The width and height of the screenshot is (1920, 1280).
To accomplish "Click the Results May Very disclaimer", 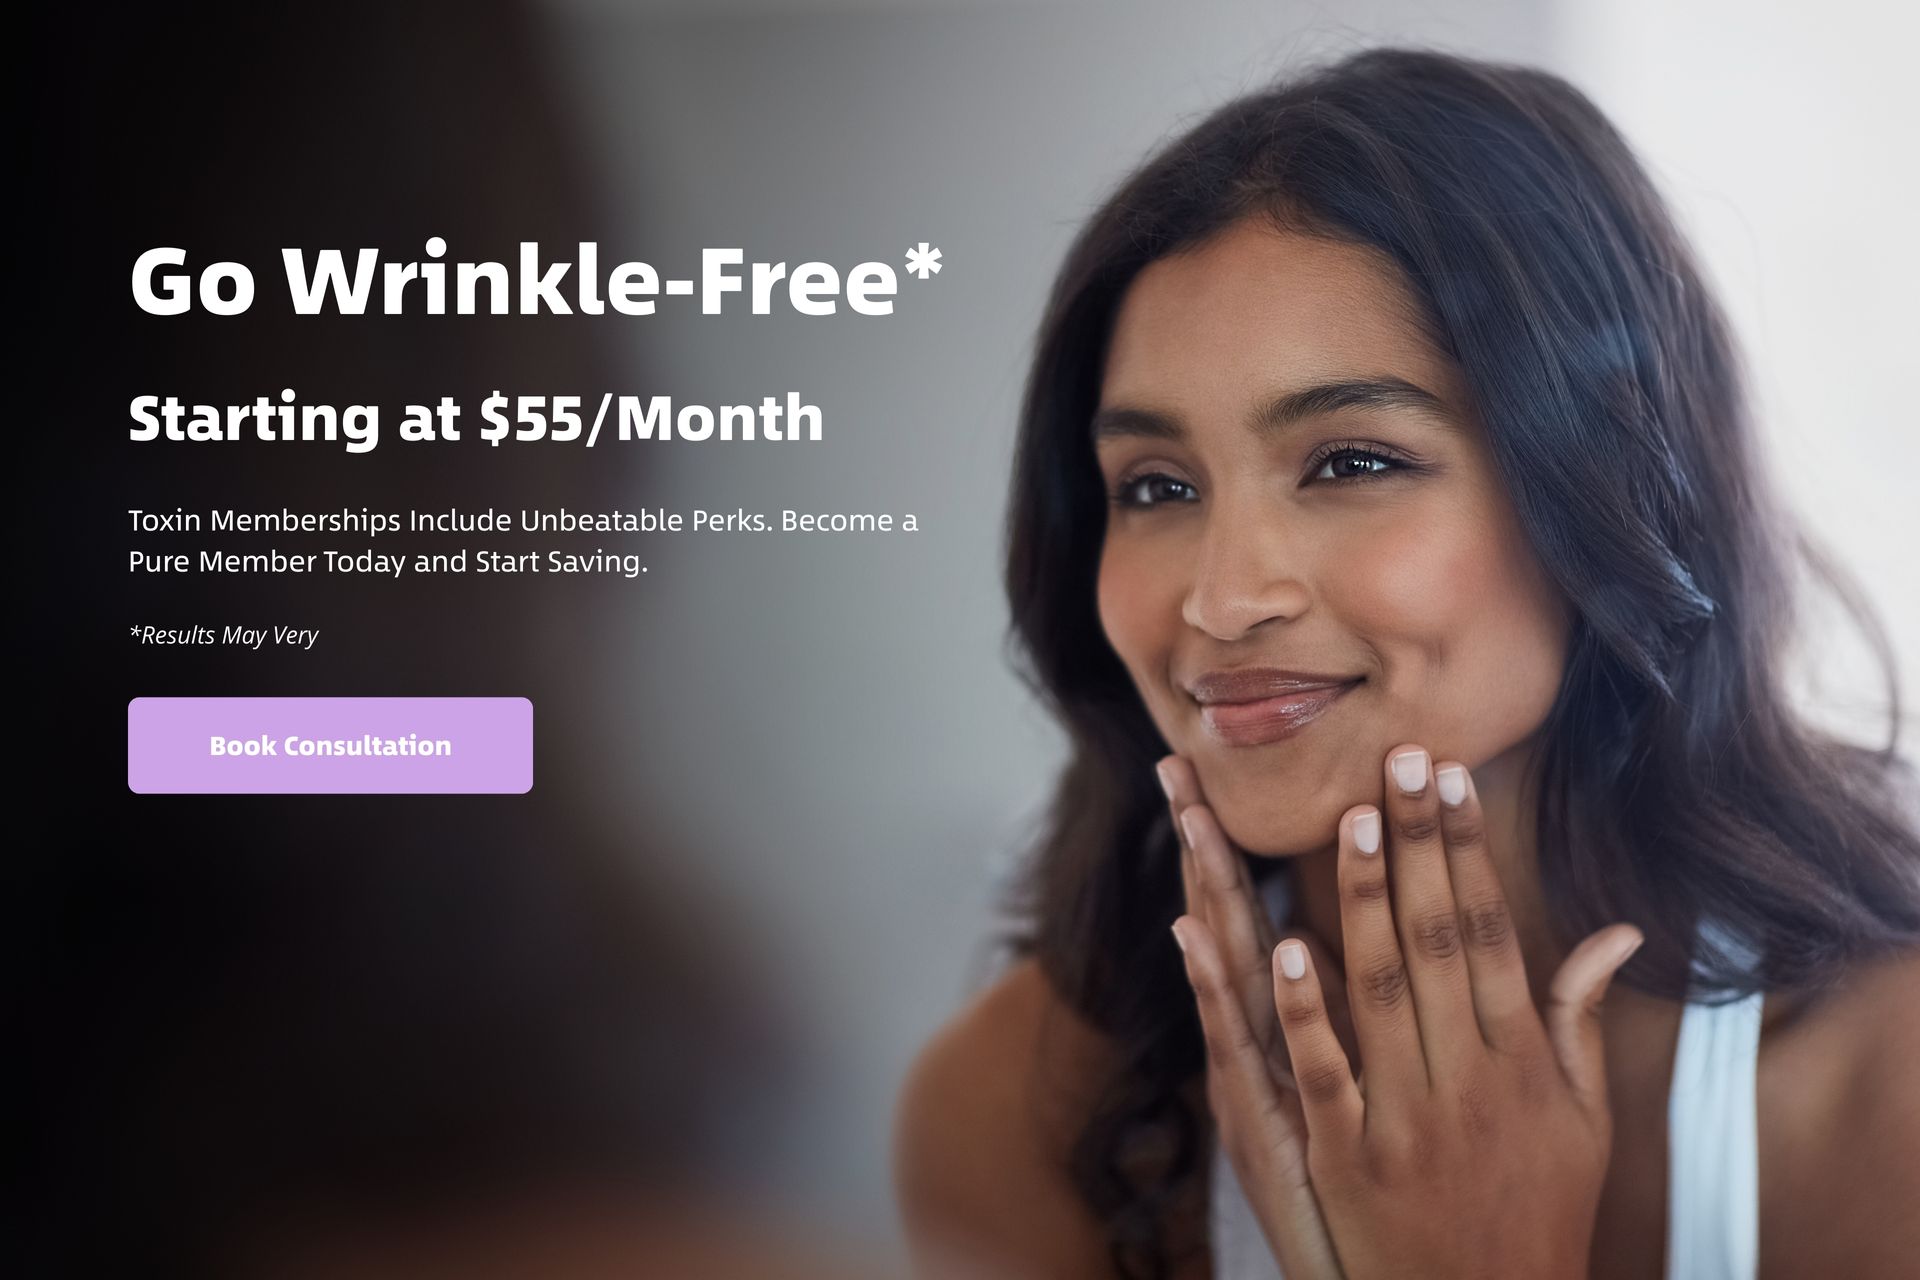I will pyautogui.click(x=224, y=635).
